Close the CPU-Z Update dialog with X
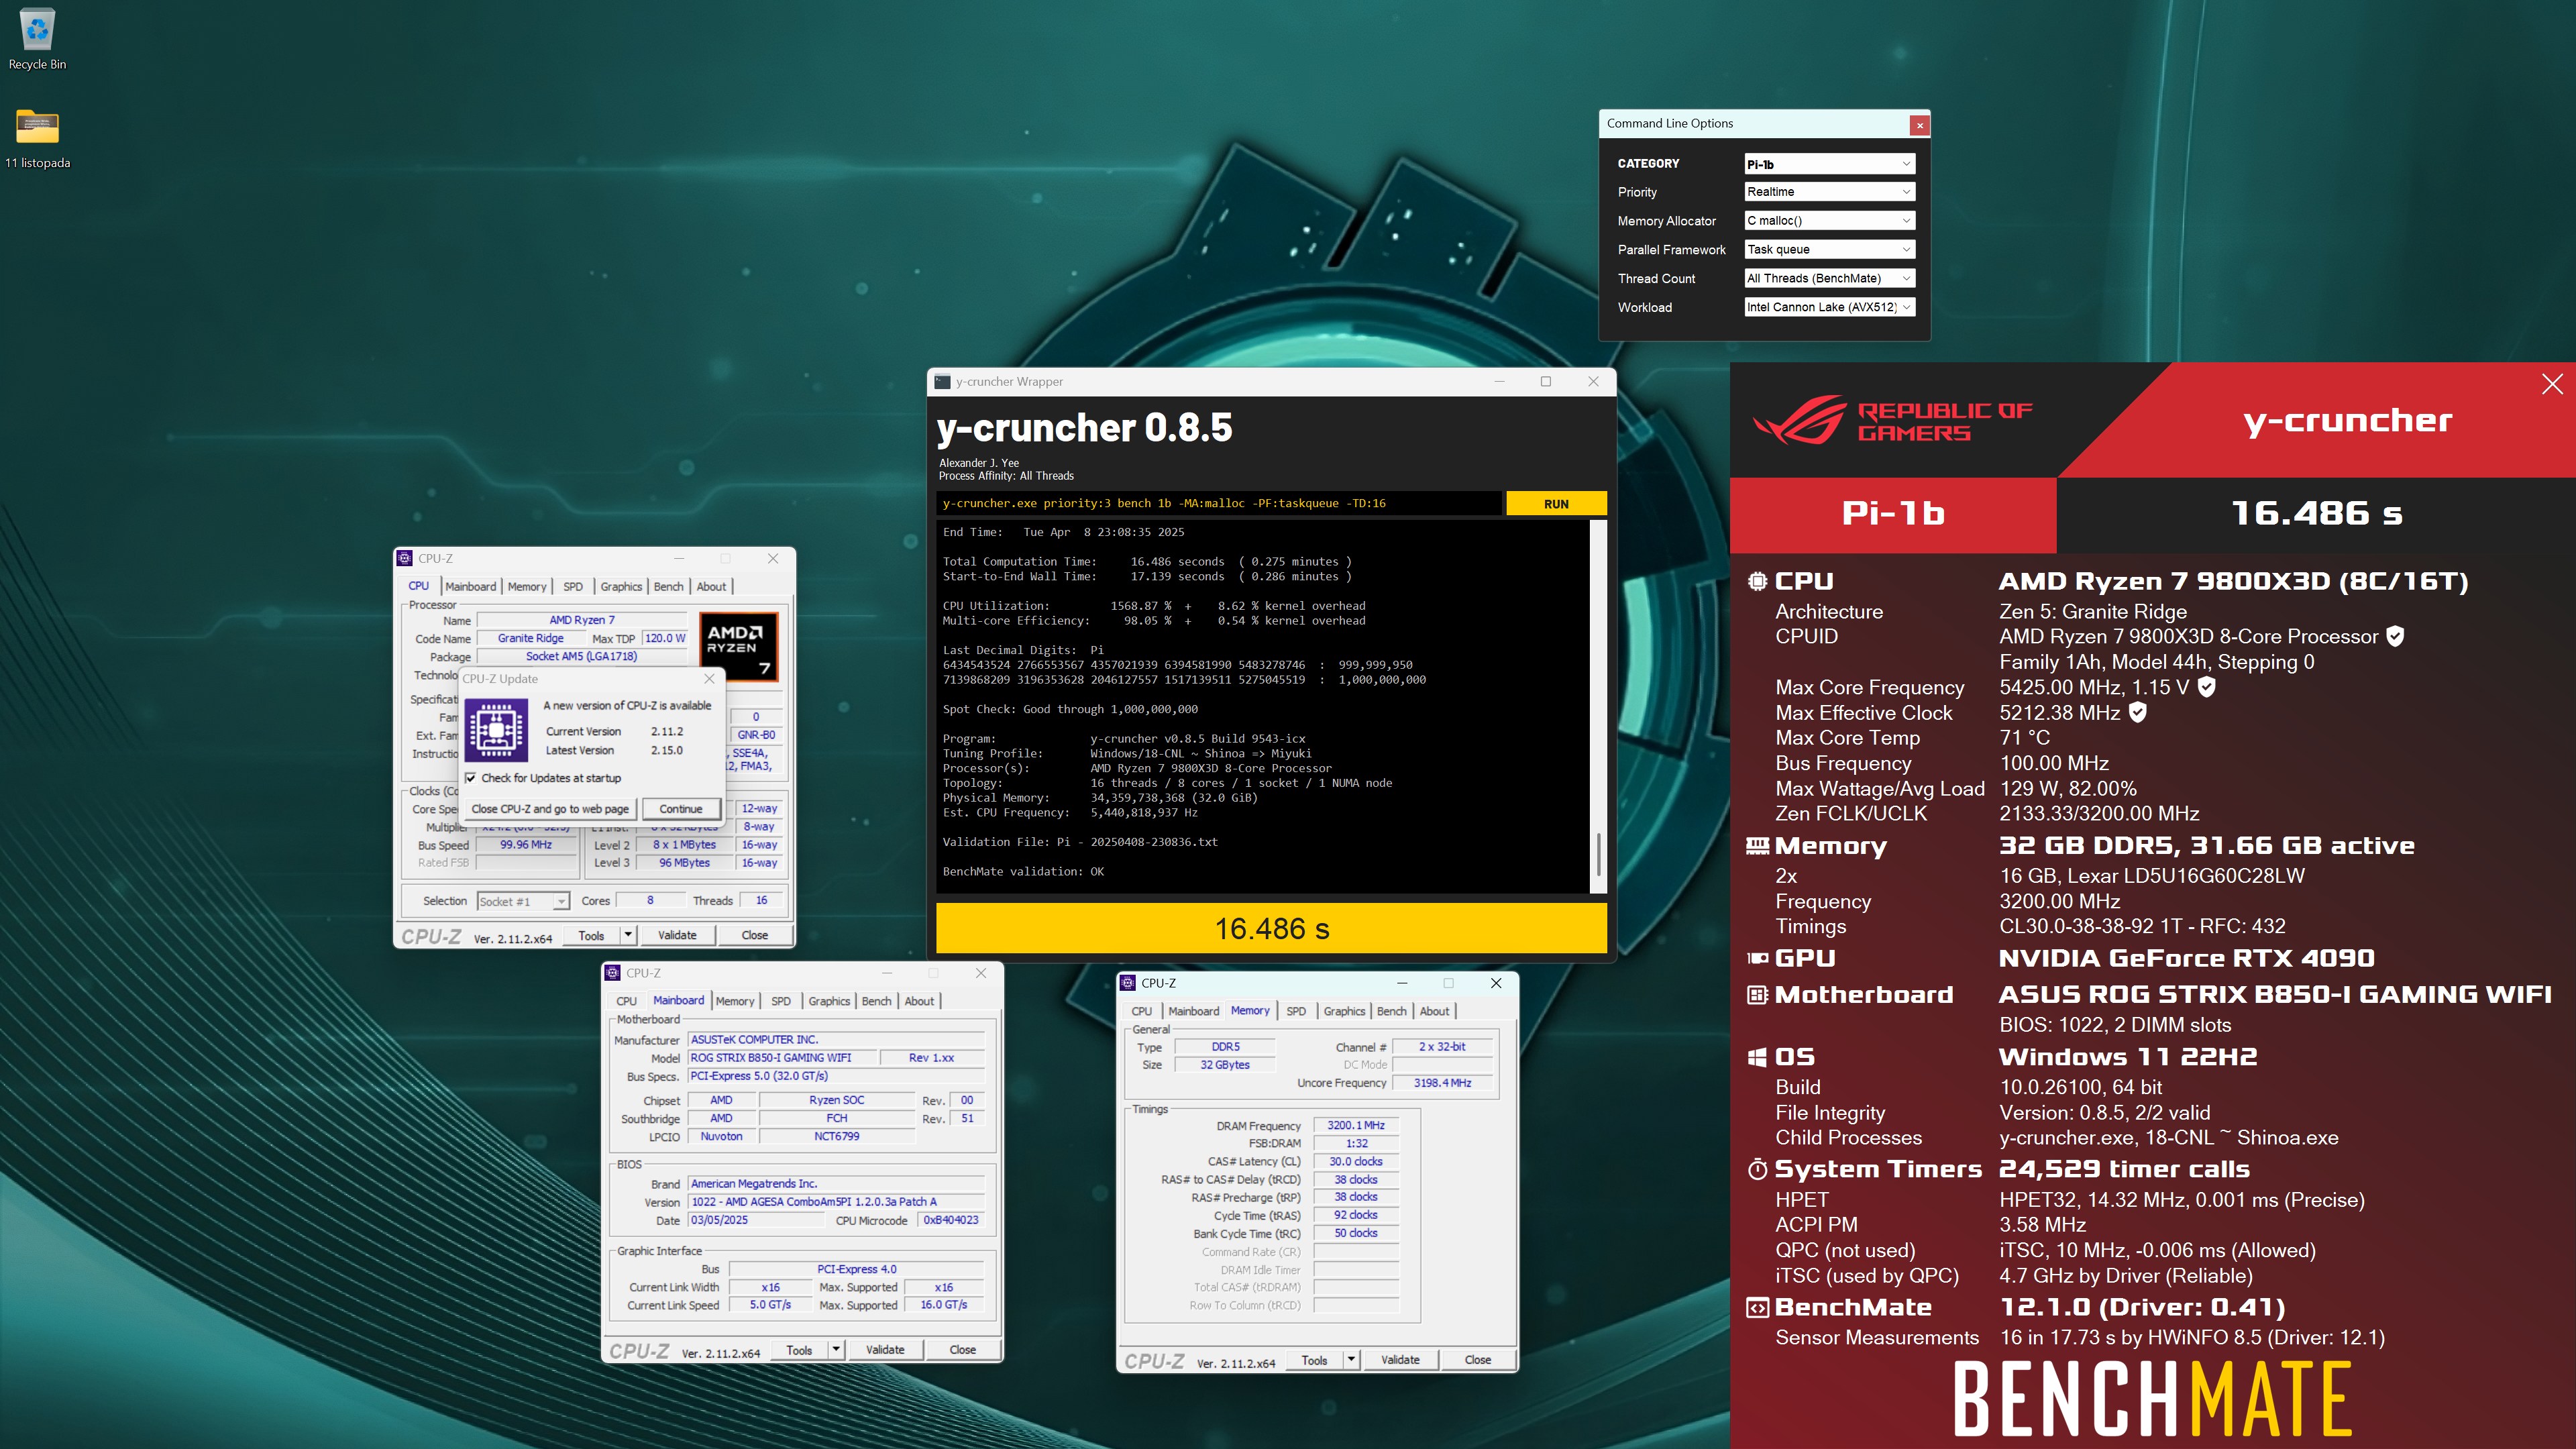2576x1449 pixels. pos(709,678)
